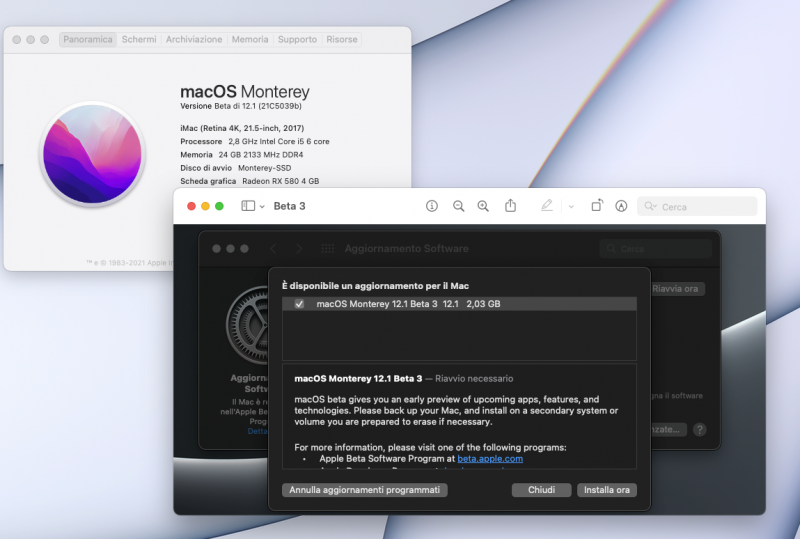Maximize the Beta 3 Preview window
This screenshot has height=539, width=800.
219,206
